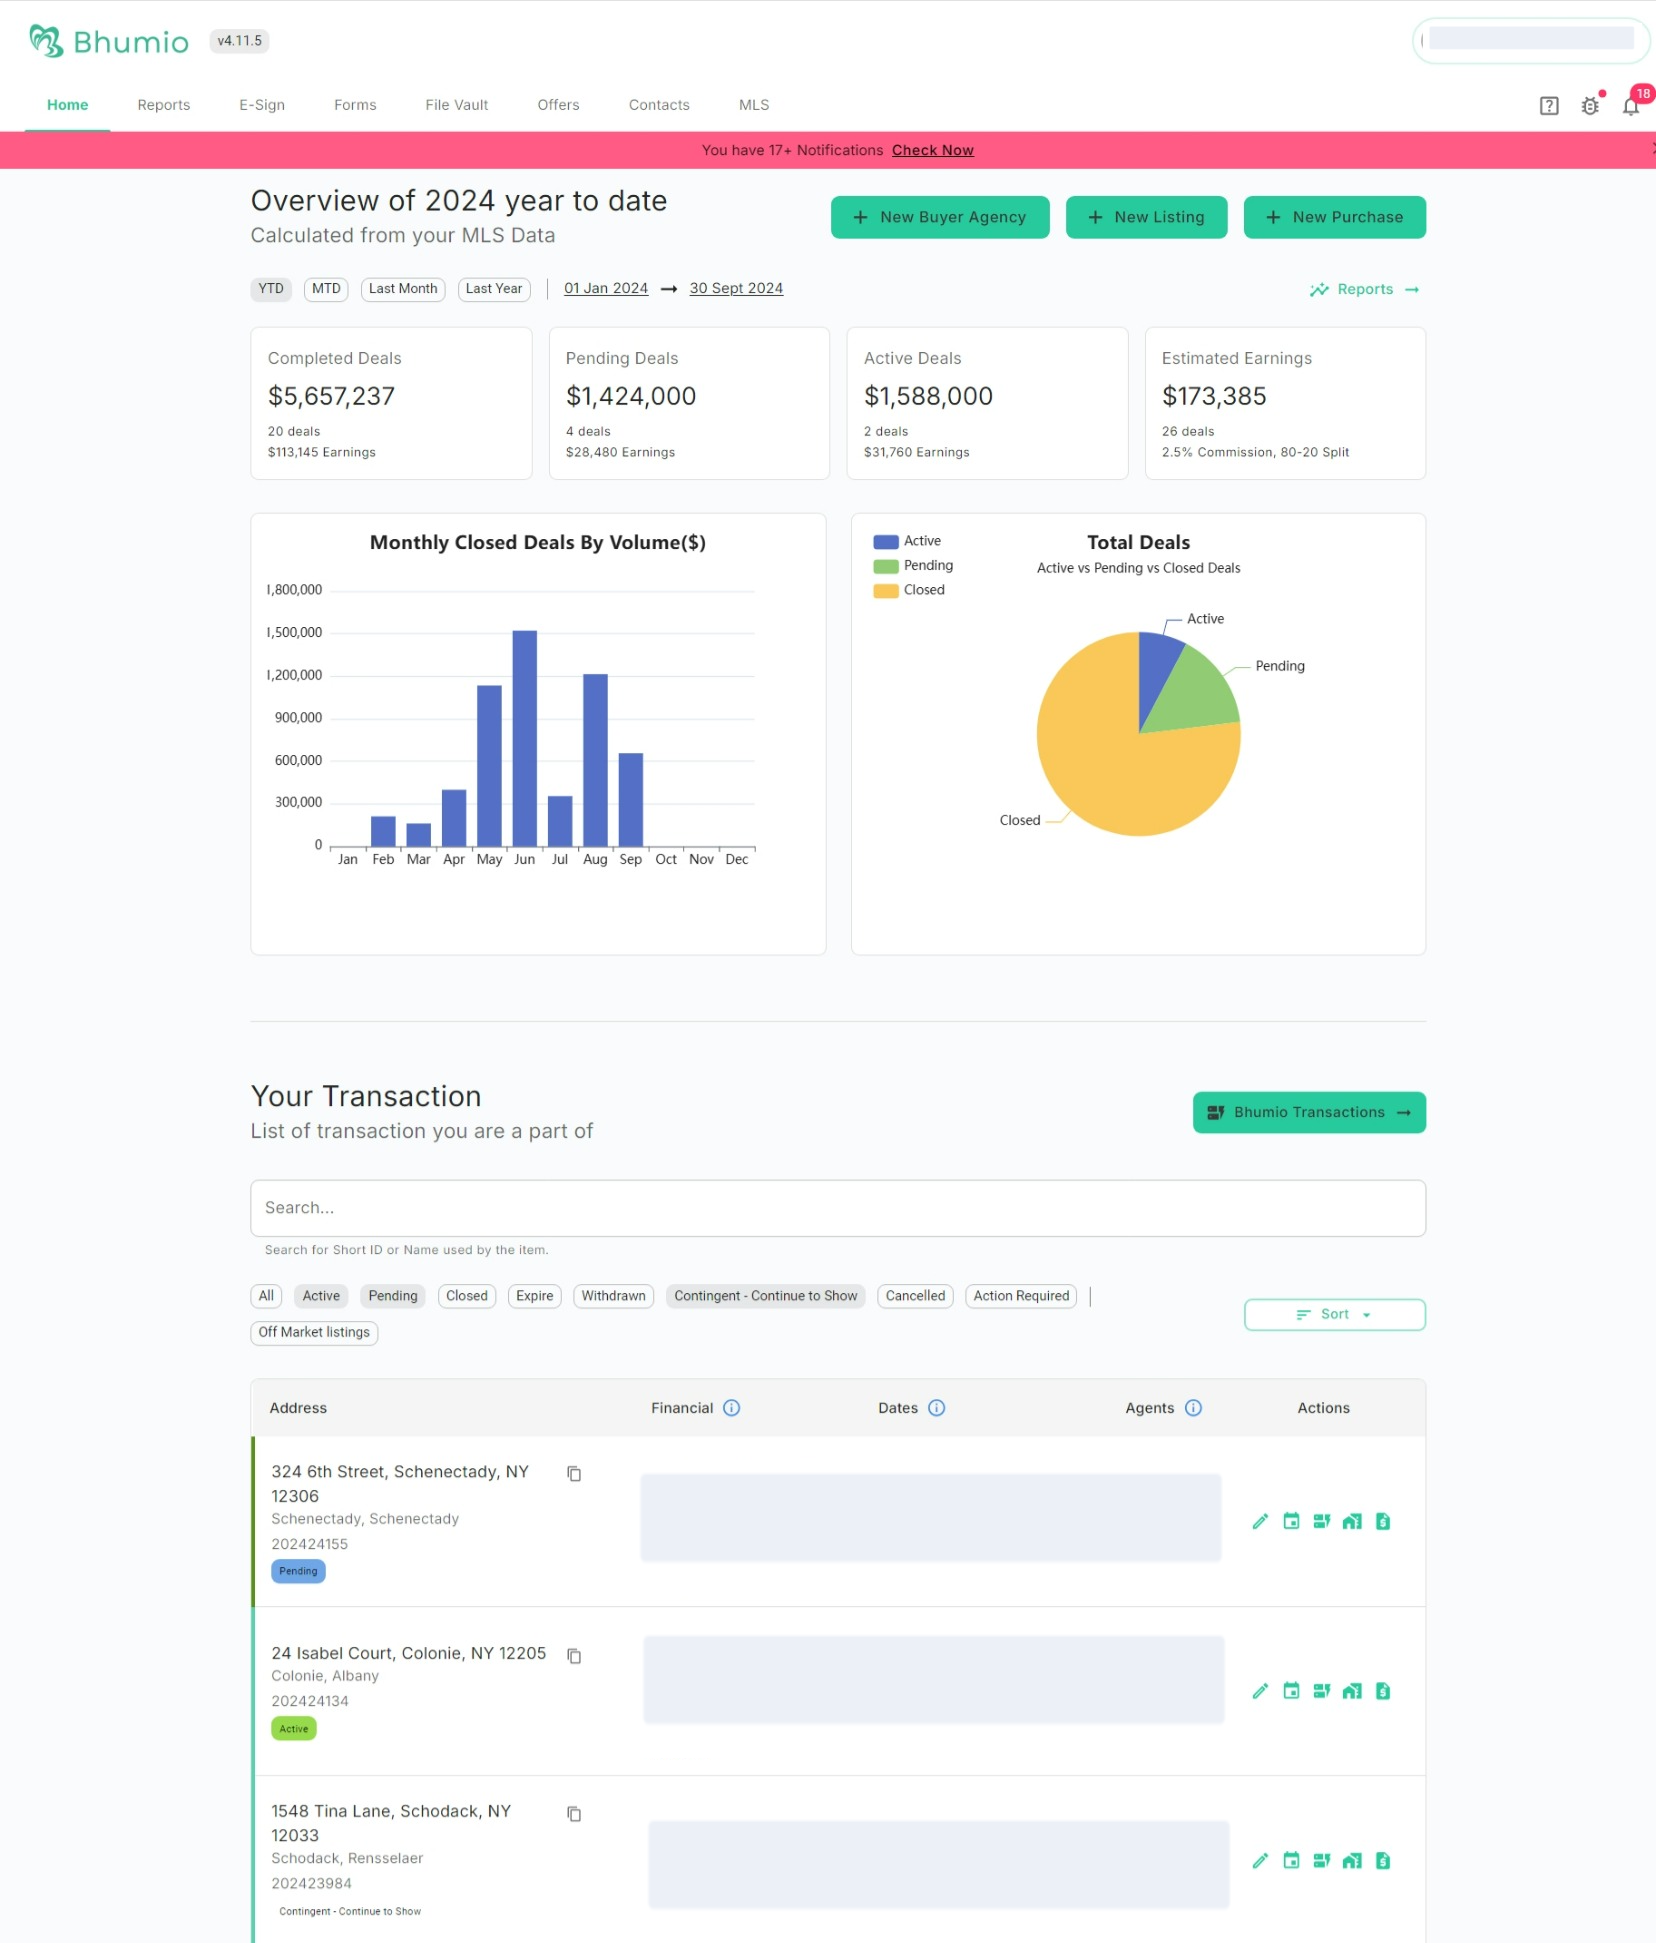Open calendar dates icon for 24 Isabel Court
The image size is (1656, 1943).
pos(1290,1691)
